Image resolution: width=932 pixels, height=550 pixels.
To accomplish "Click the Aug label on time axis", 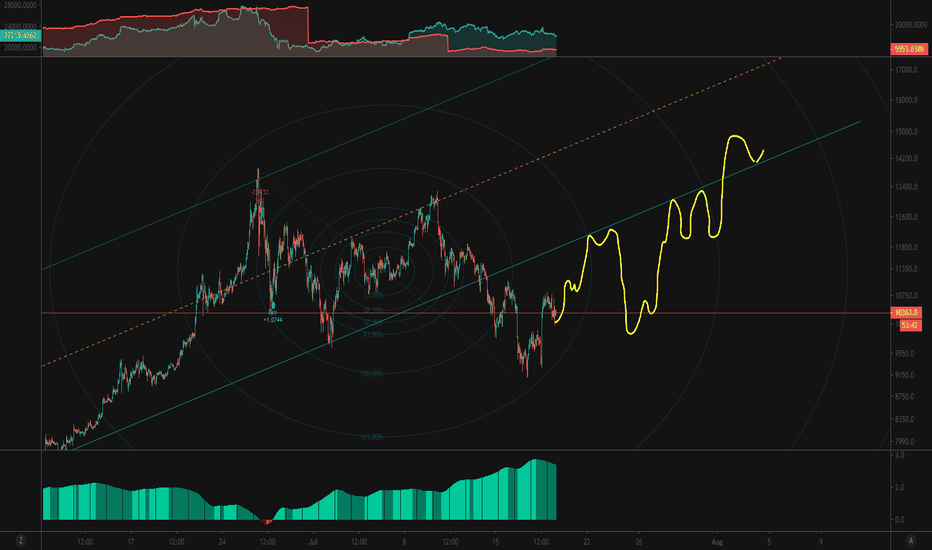I will tap(717, 542).
